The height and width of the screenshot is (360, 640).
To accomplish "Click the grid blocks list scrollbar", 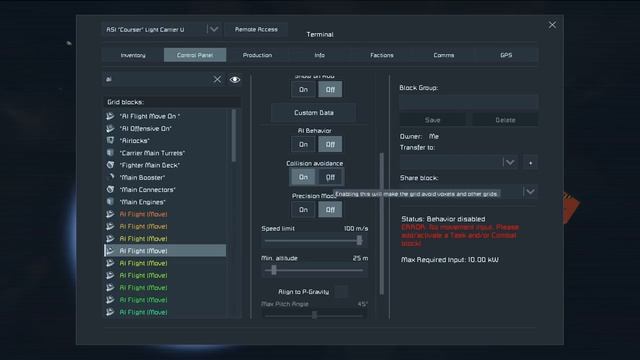I will (234, 135).
